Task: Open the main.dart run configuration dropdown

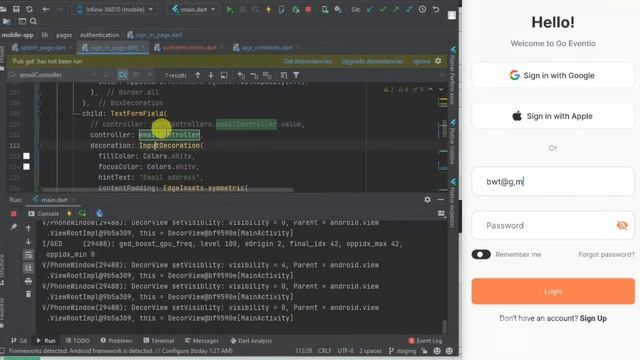Action: pos(194,9)
